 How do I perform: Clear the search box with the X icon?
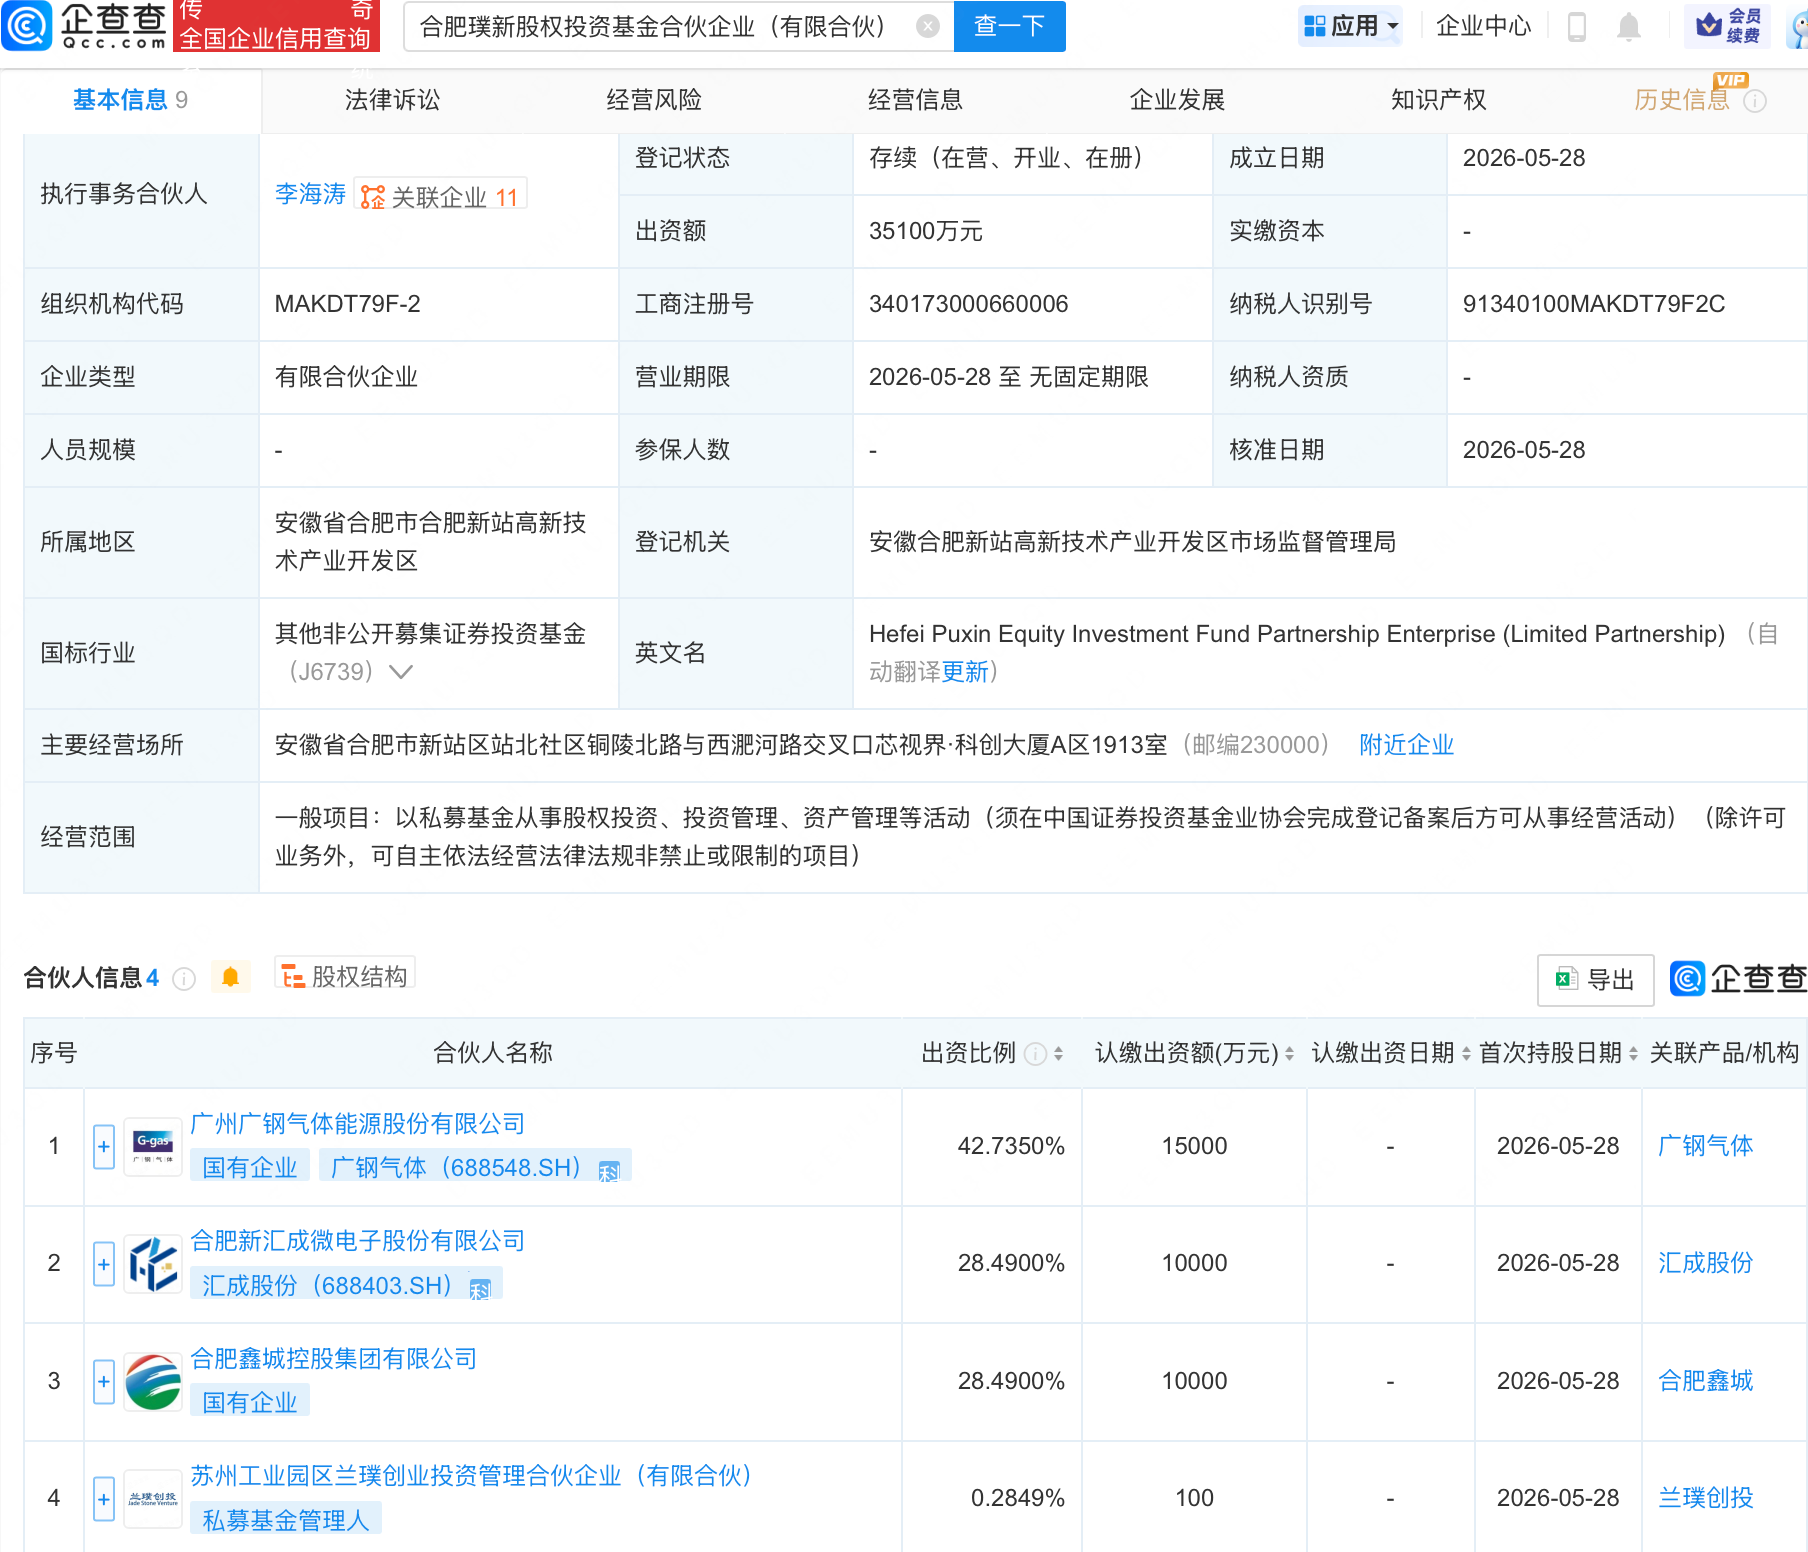(x=928, y=26)
